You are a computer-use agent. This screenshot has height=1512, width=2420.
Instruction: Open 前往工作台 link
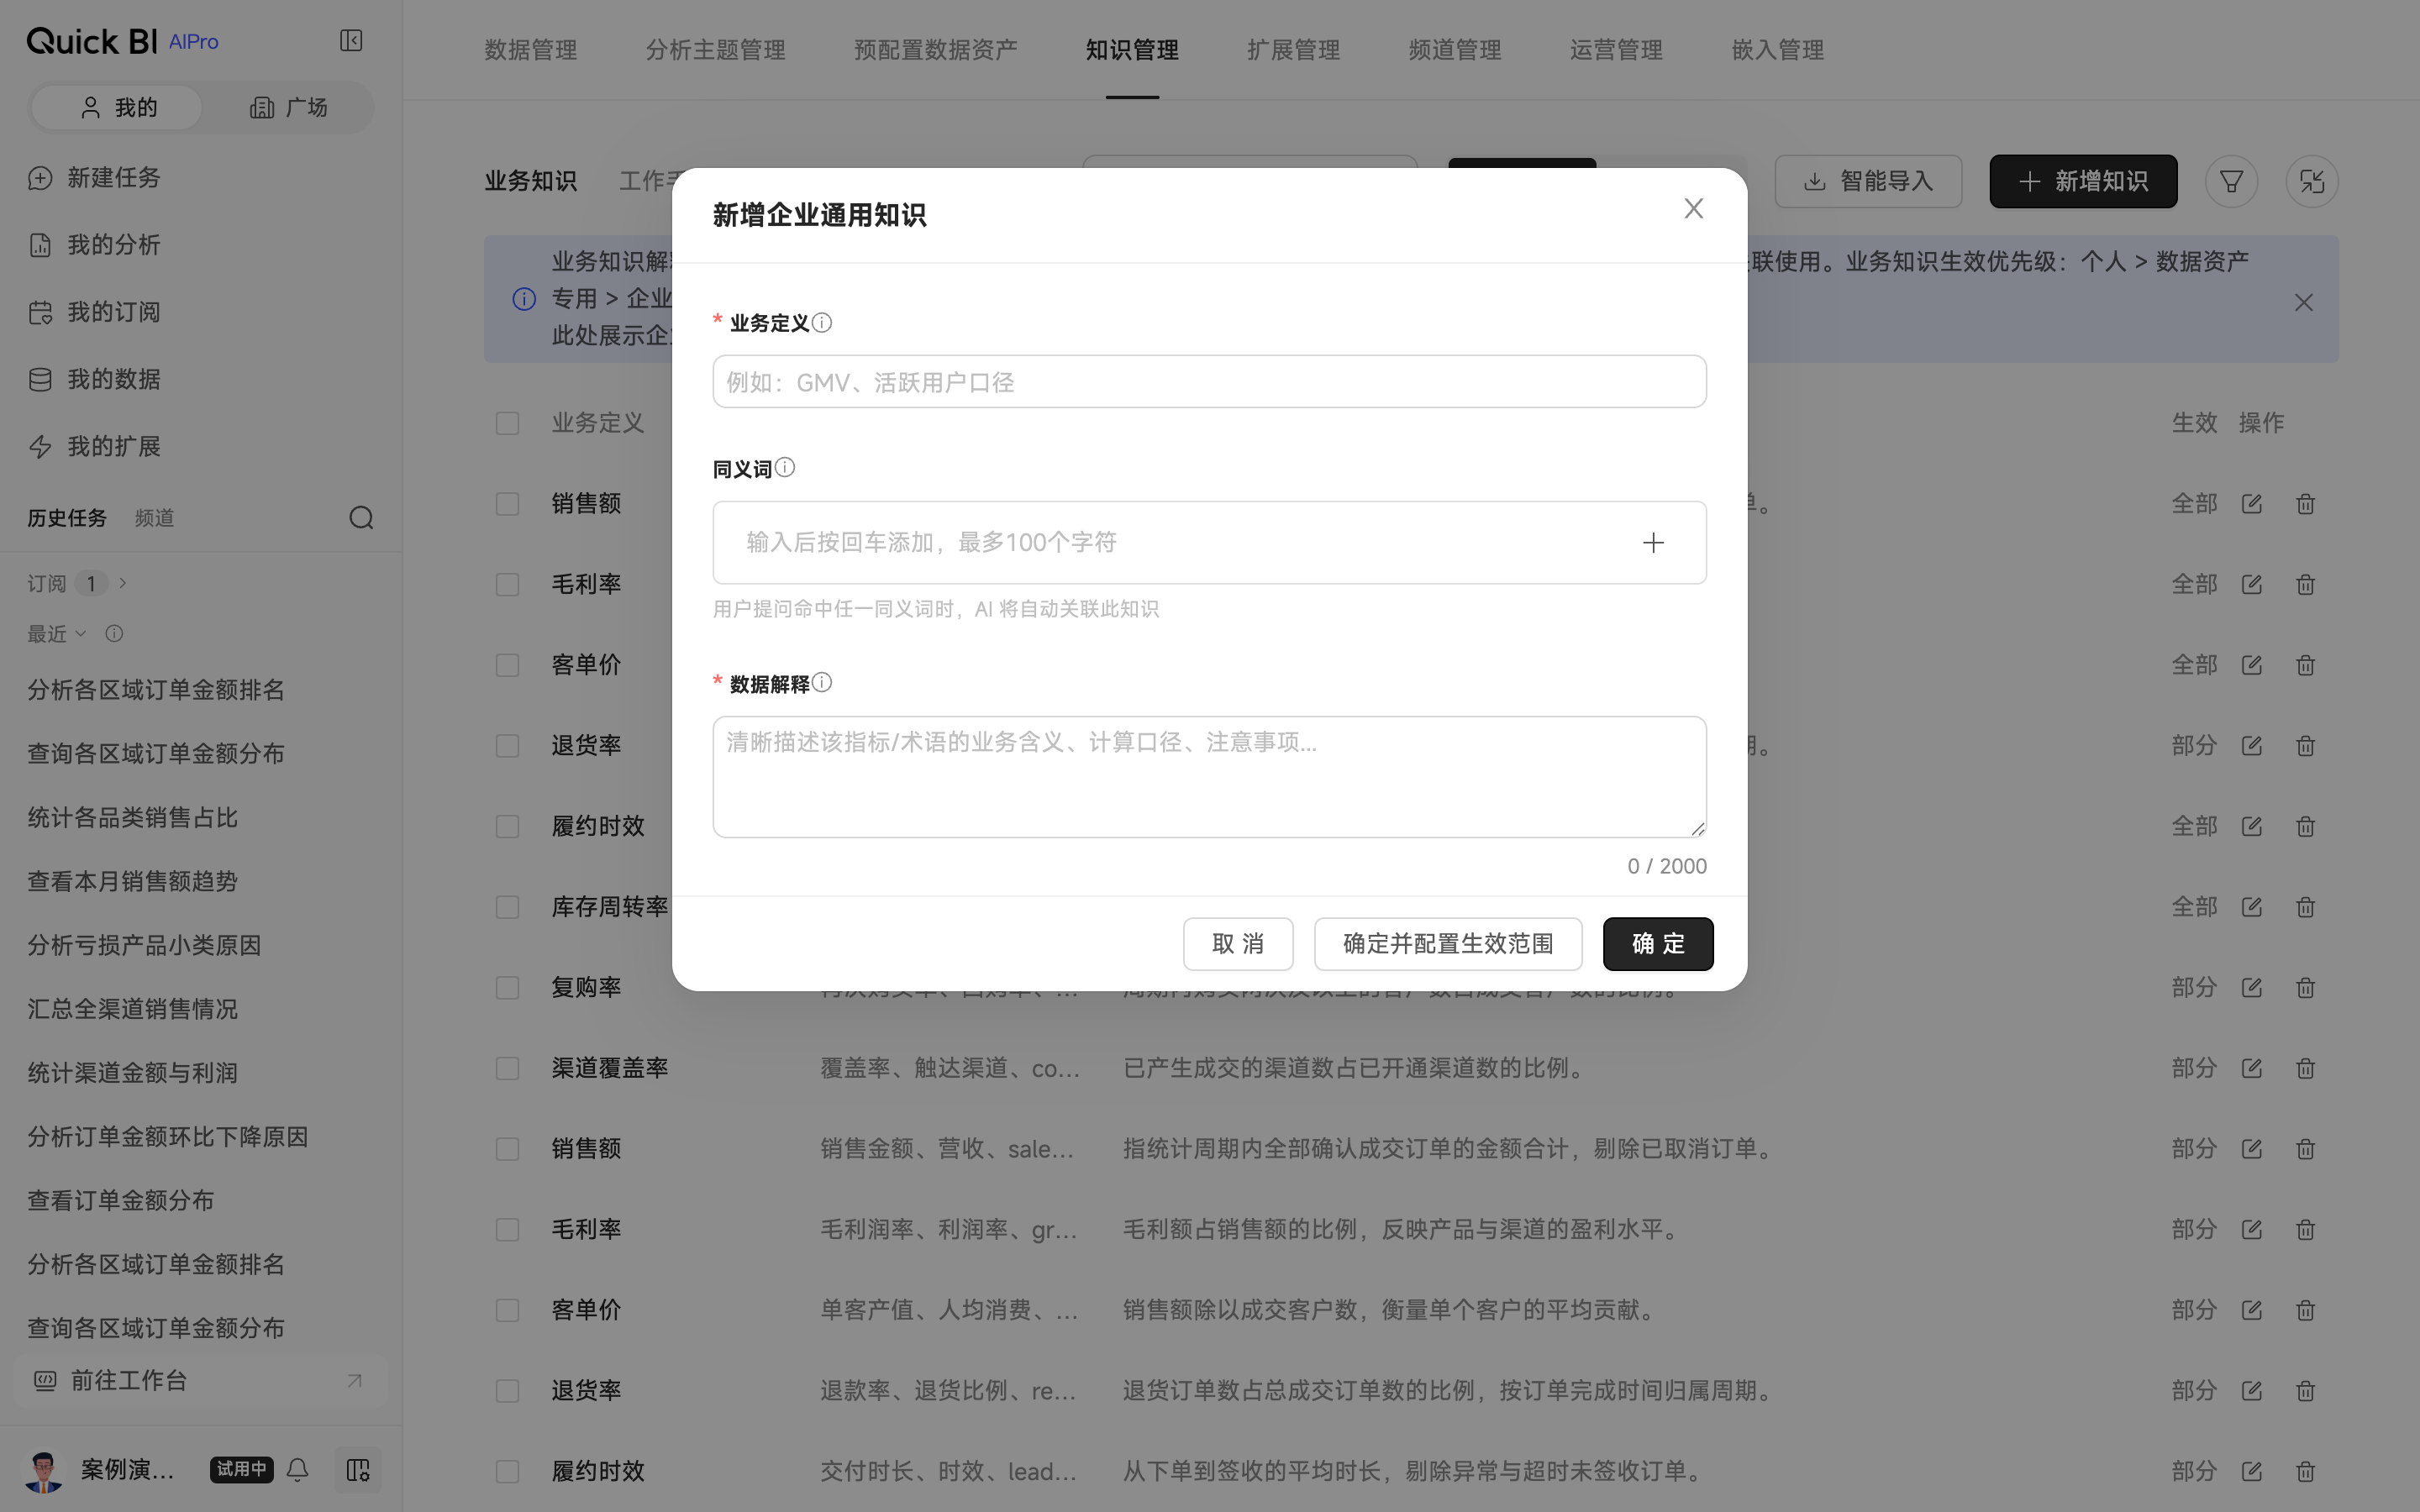click(200, 1380)
